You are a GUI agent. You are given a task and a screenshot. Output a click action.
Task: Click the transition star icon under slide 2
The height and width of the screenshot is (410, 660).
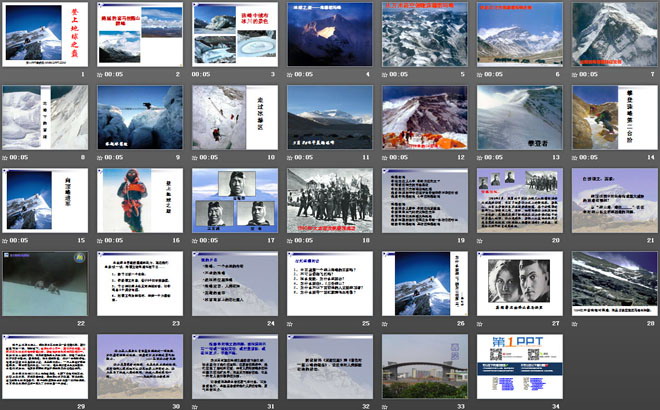(100, 75)
